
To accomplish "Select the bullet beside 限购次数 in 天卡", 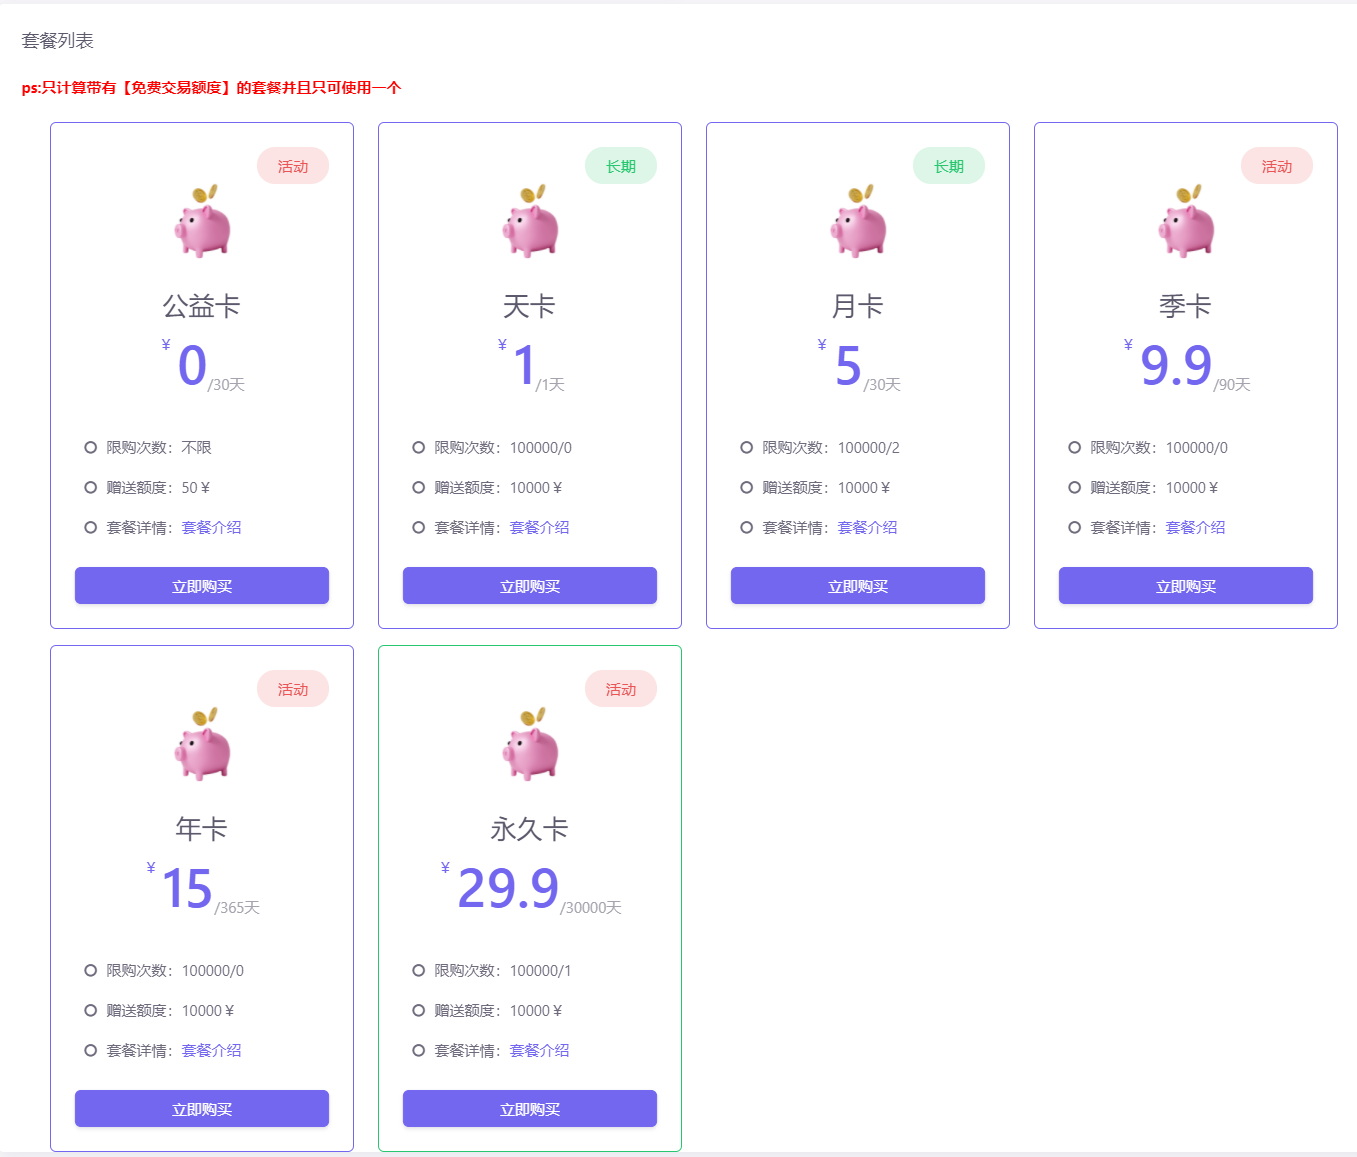I will 419,448.
